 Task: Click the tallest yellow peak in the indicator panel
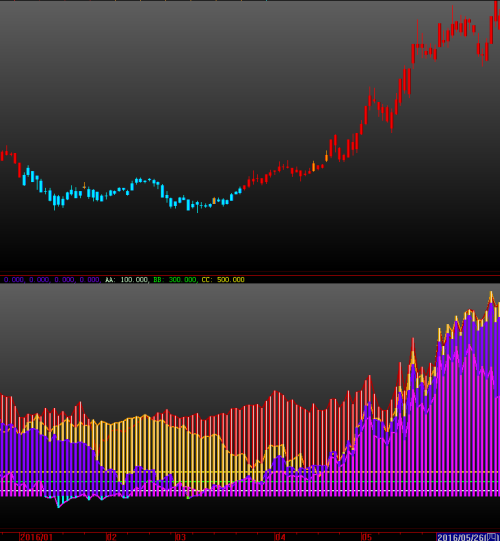(491, 296)
